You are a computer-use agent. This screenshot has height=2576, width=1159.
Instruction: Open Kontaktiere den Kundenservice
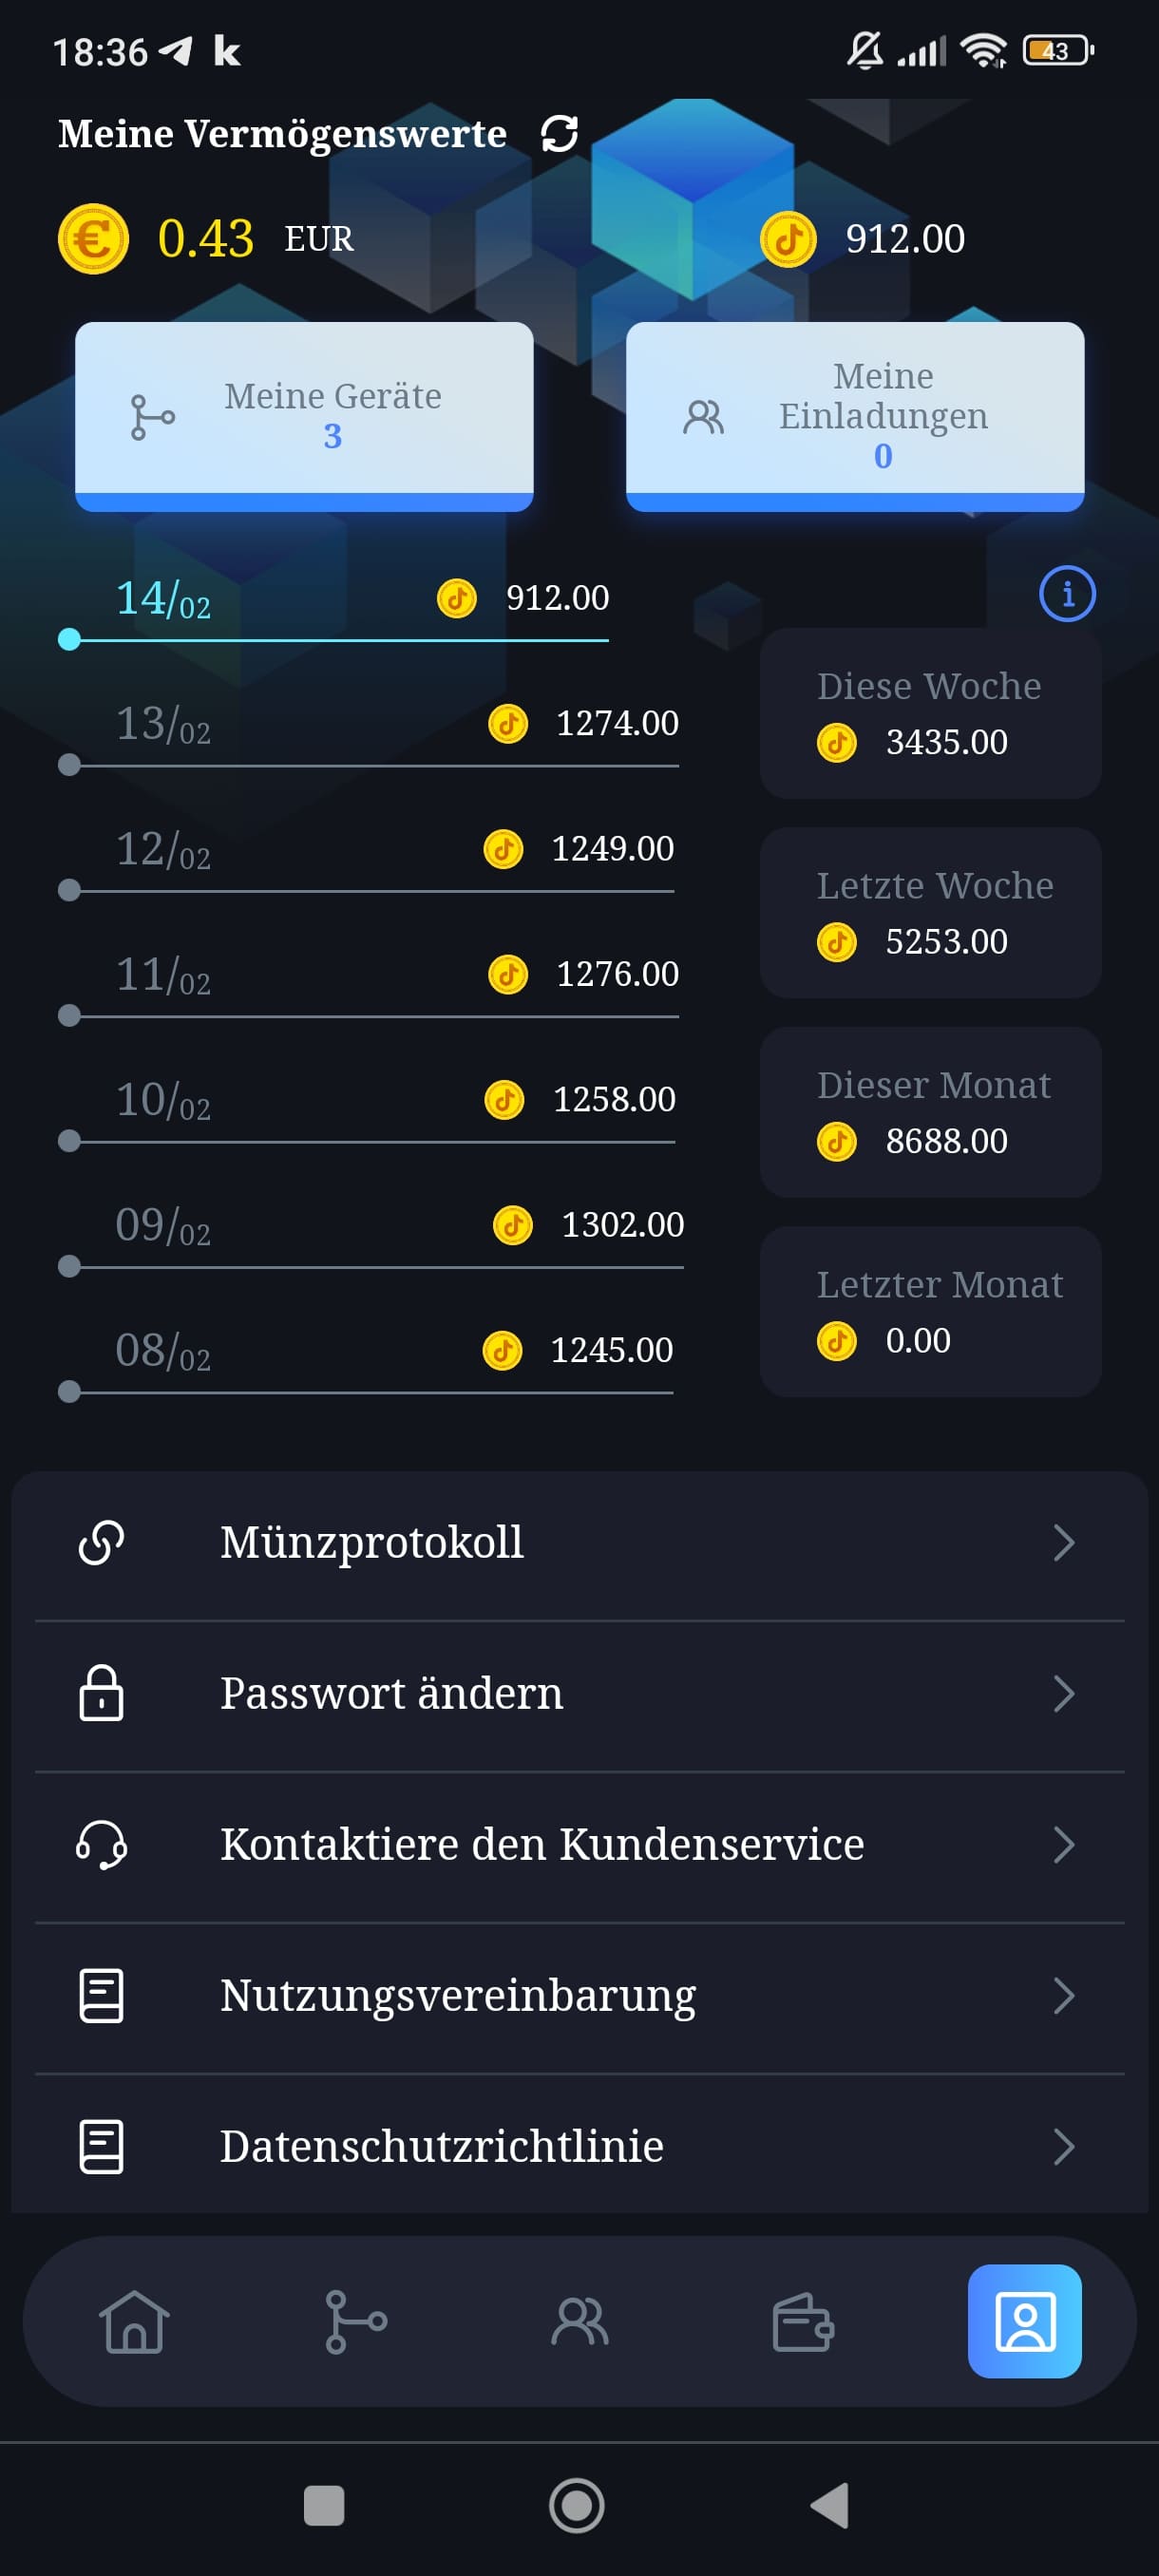pos(541,1845)
